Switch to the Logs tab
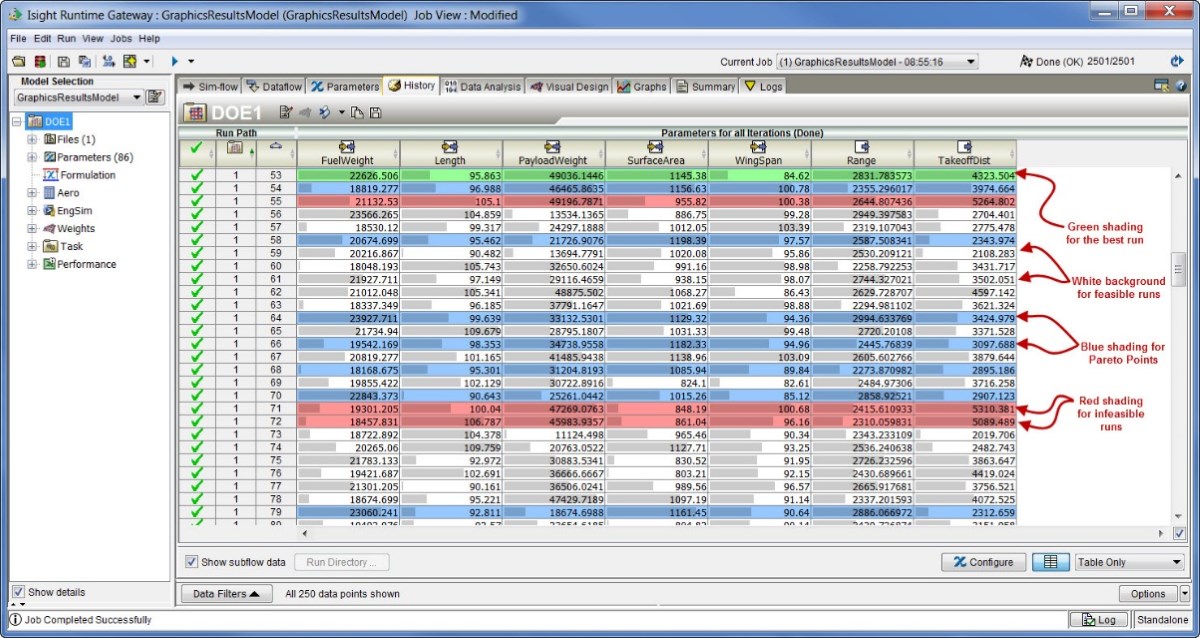 pos(763,86)
